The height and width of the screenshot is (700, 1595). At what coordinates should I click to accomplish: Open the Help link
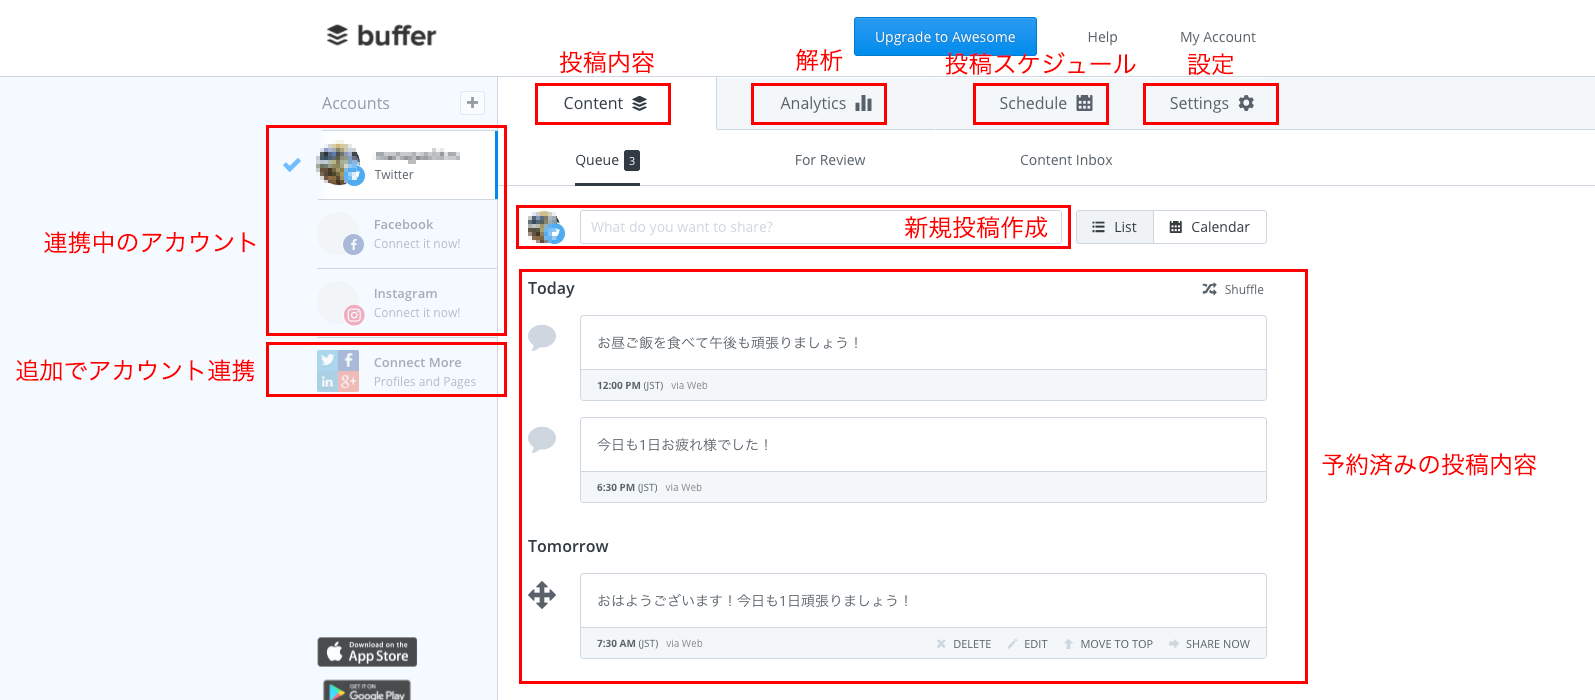(x=1102, y=37)
